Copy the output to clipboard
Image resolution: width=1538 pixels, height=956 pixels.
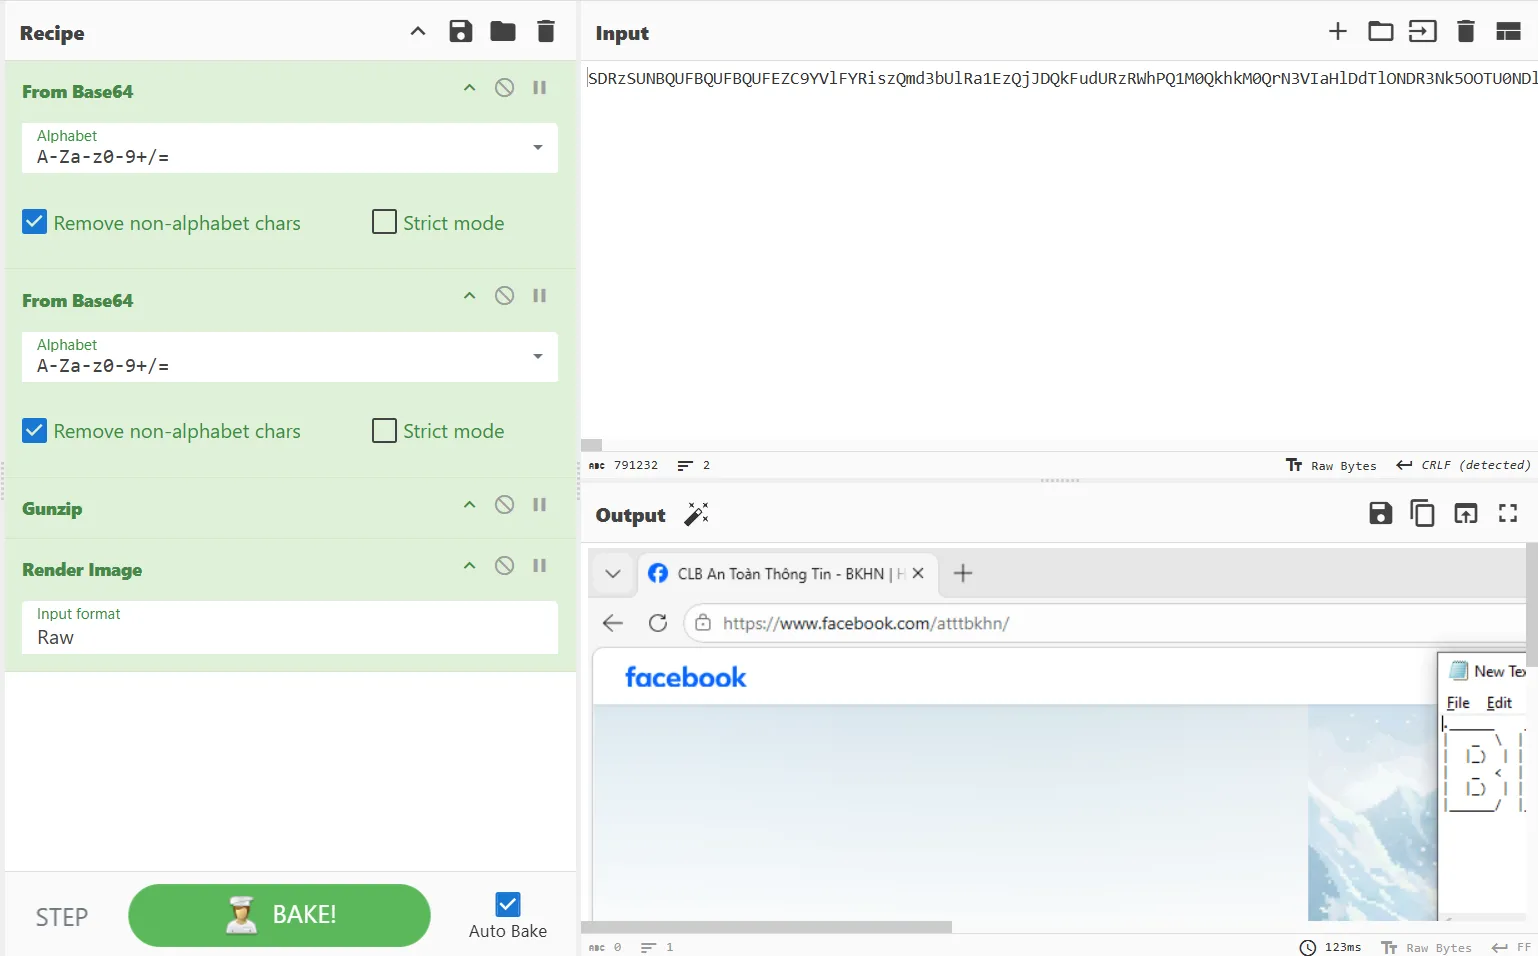point(1422,514)
